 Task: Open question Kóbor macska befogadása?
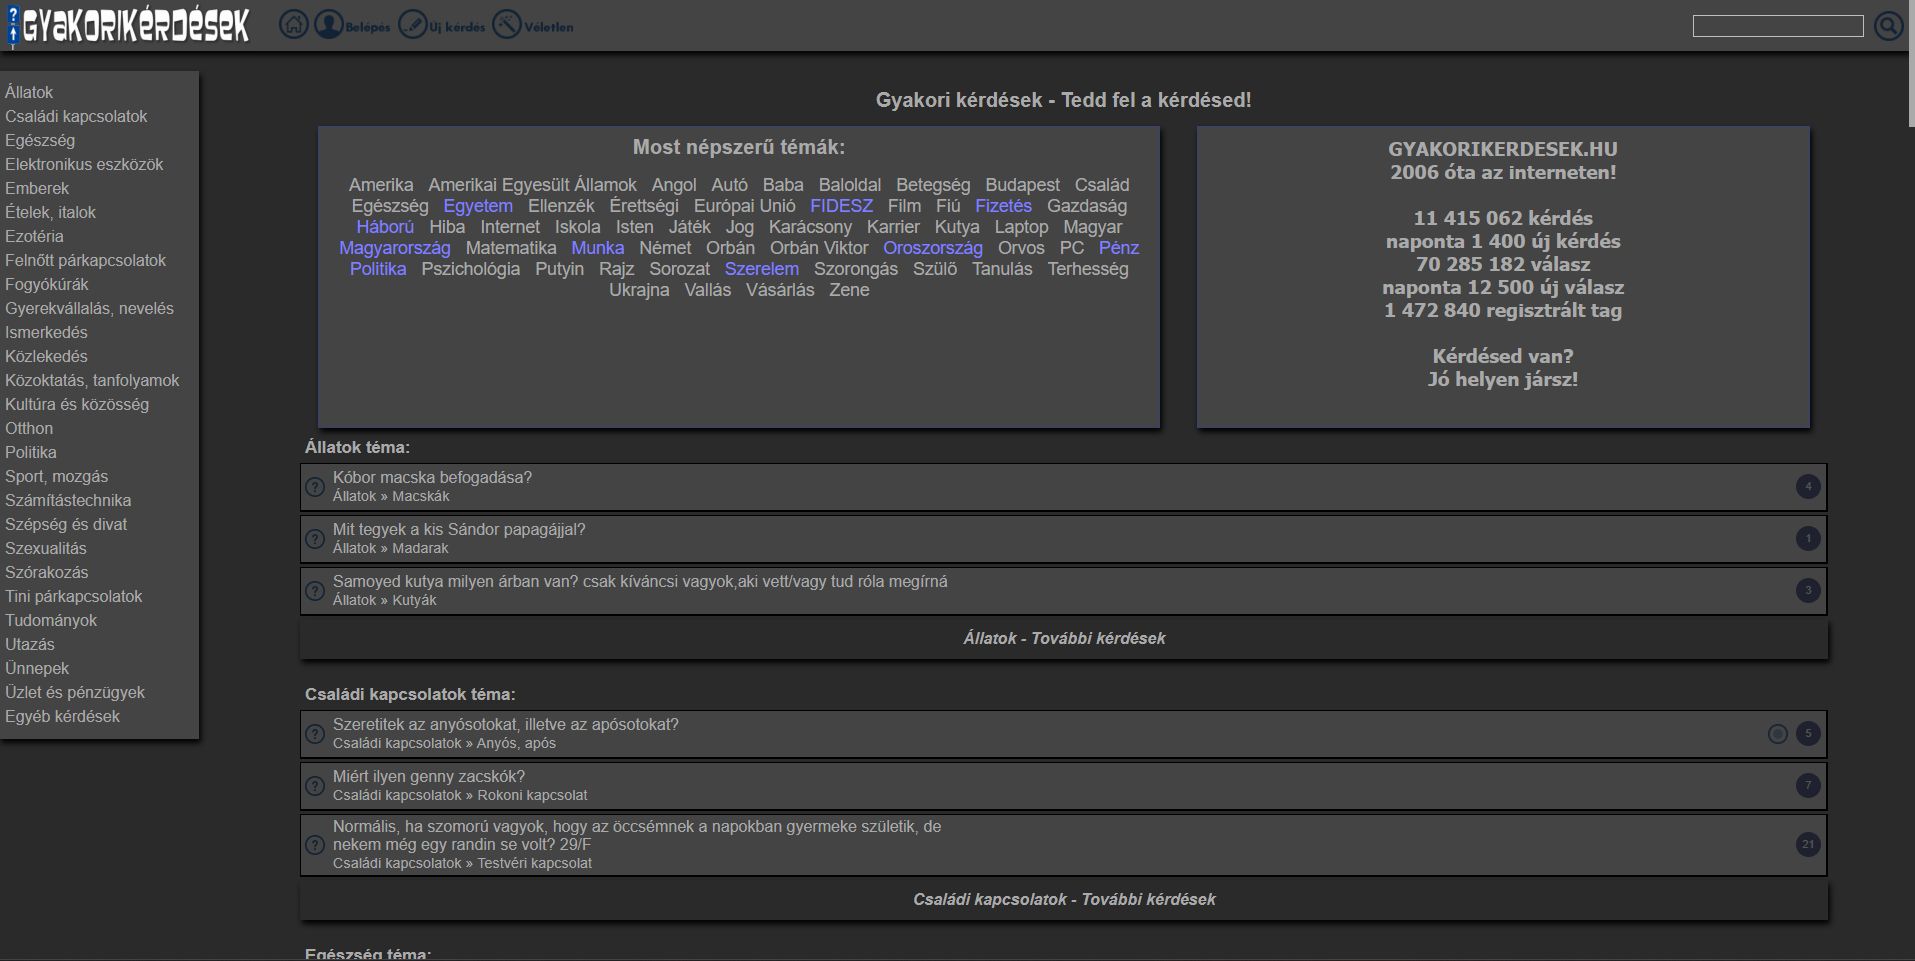pos(432,478)
